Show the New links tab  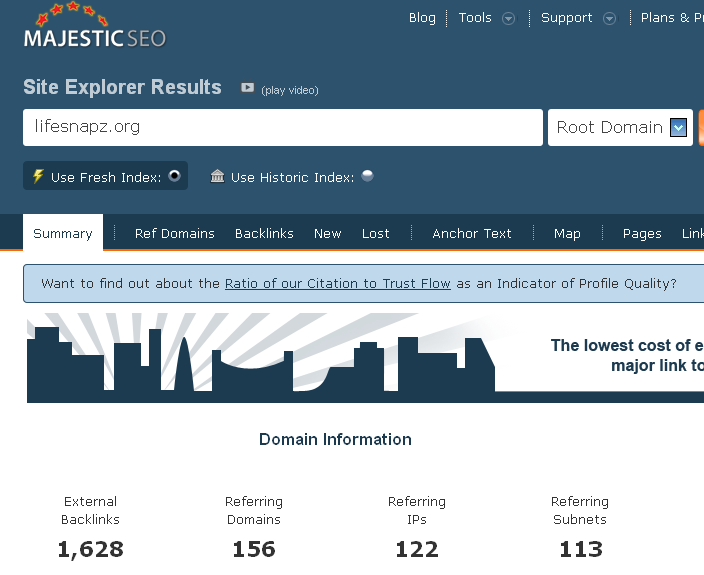pyautogui.click(x=327, y=233)
